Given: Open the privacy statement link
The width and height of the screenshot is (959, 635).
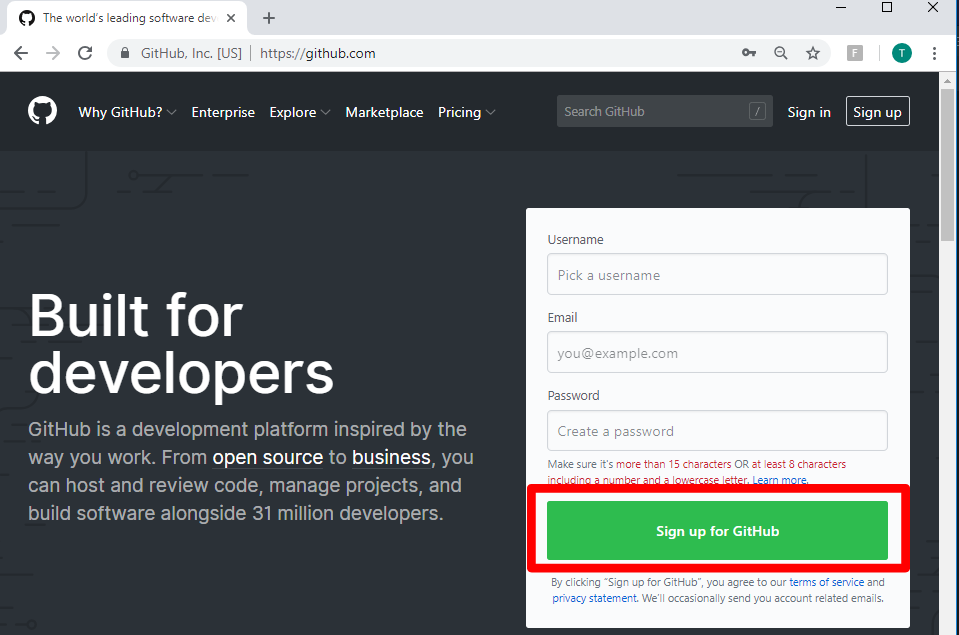Looking at the screenshot, I should [594, 598].
